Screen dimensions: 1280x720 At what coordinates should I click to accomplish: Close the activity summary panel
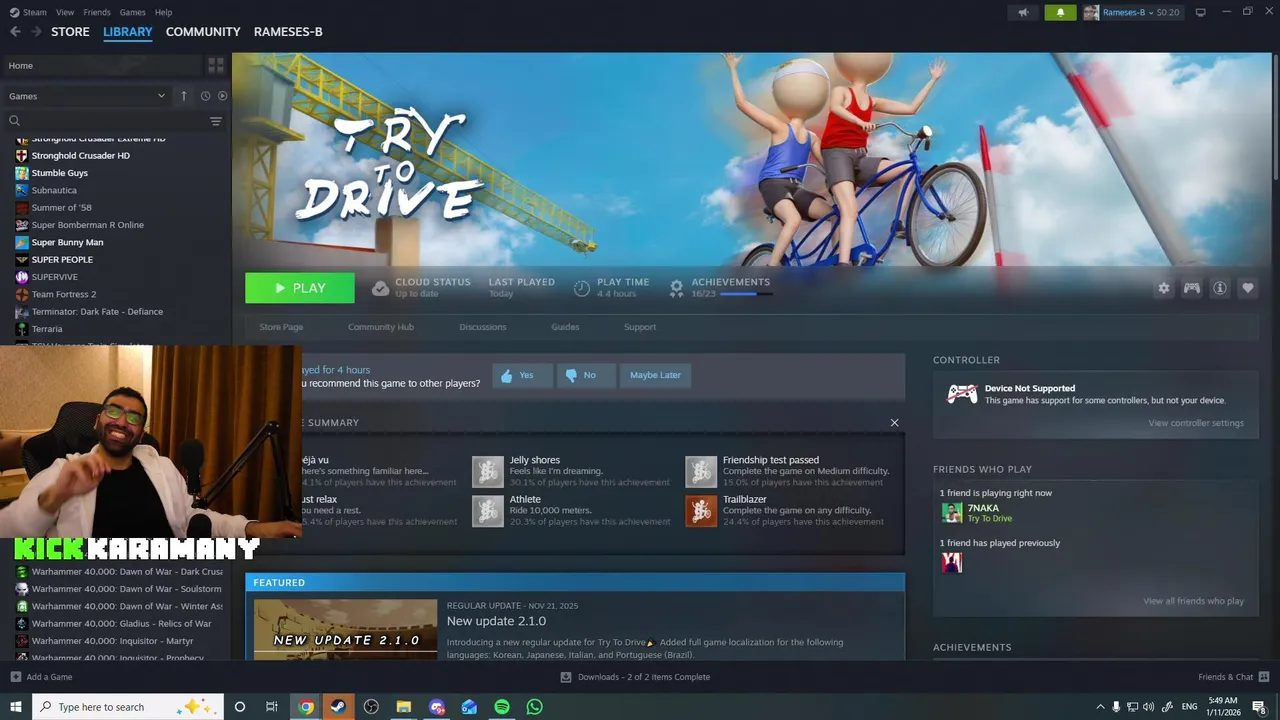coord(894,422)
